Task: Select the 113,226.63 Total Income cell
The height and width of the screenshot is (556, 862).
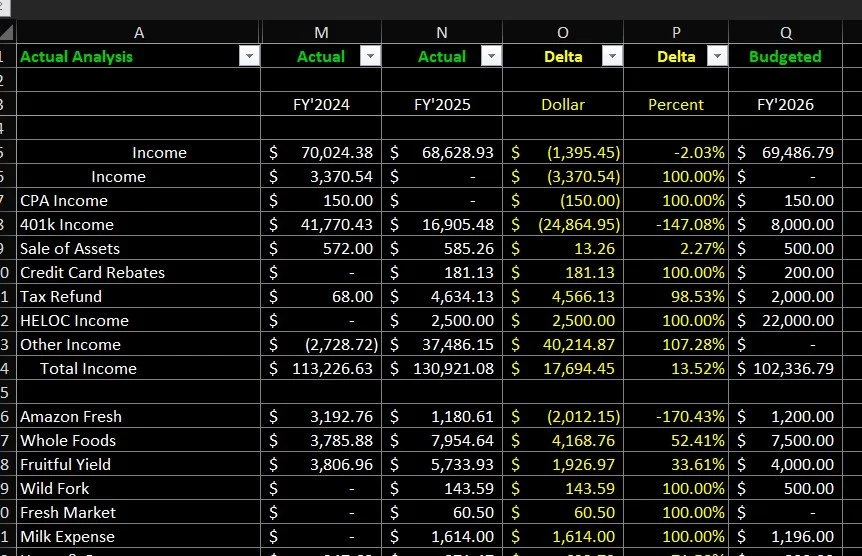Action: click(x=321, y=368)
